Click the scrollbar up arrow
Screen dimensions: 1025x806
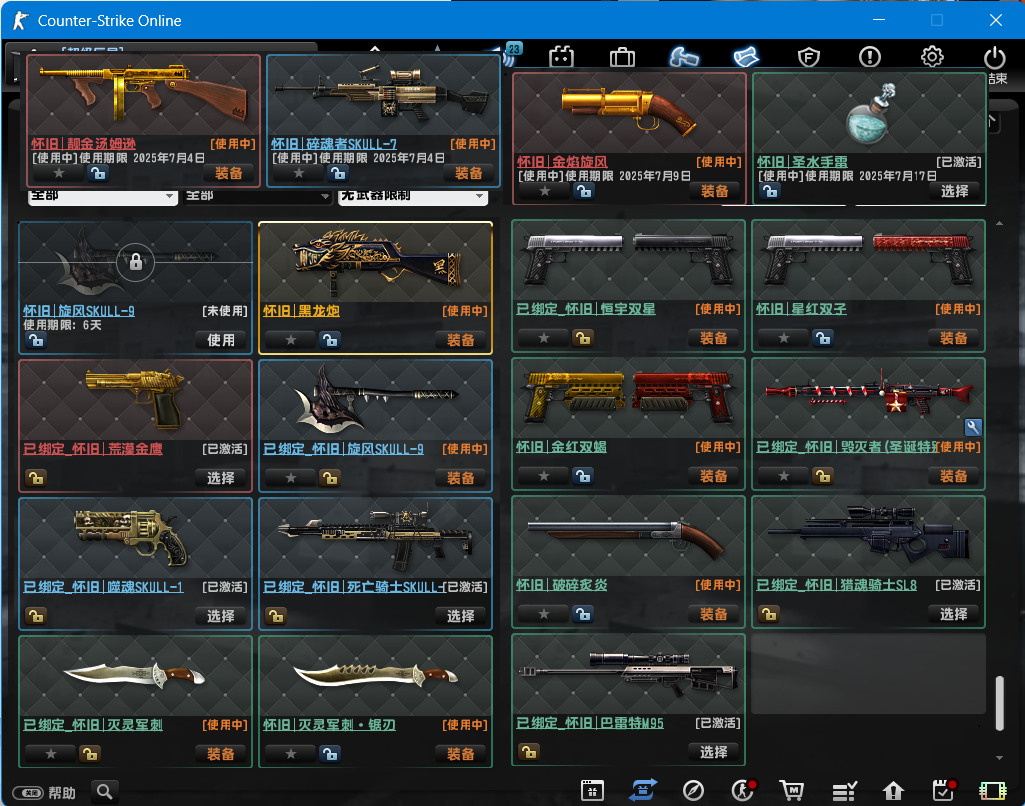coord(999,224)
